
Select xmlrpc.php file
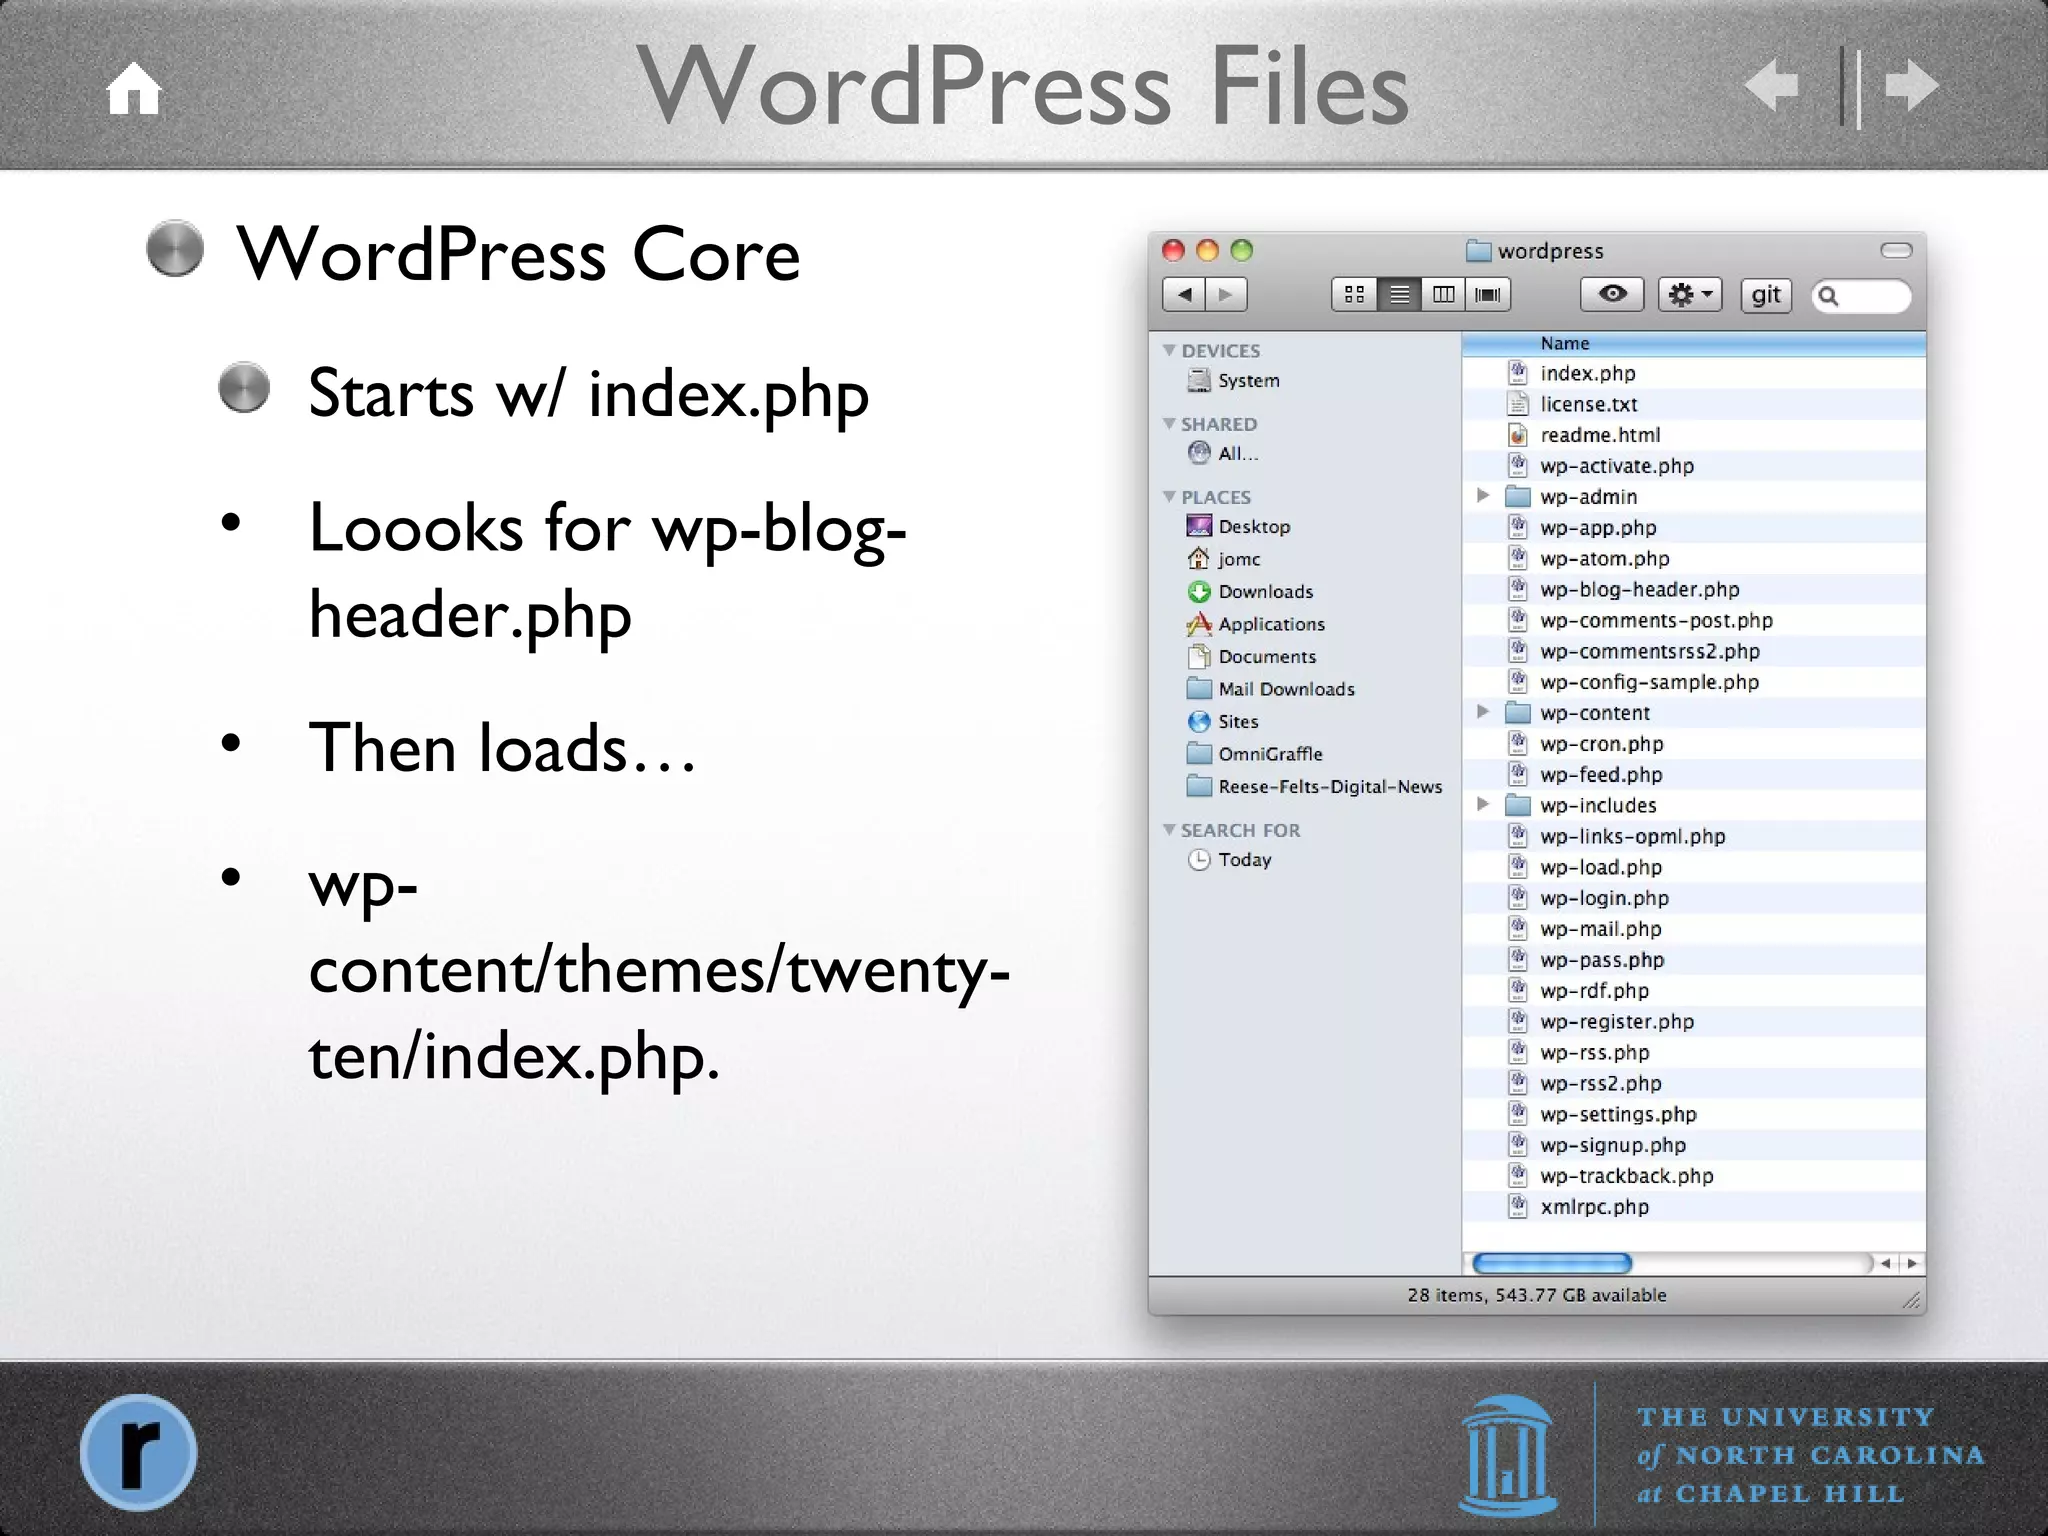(x=1693, y=1207)
